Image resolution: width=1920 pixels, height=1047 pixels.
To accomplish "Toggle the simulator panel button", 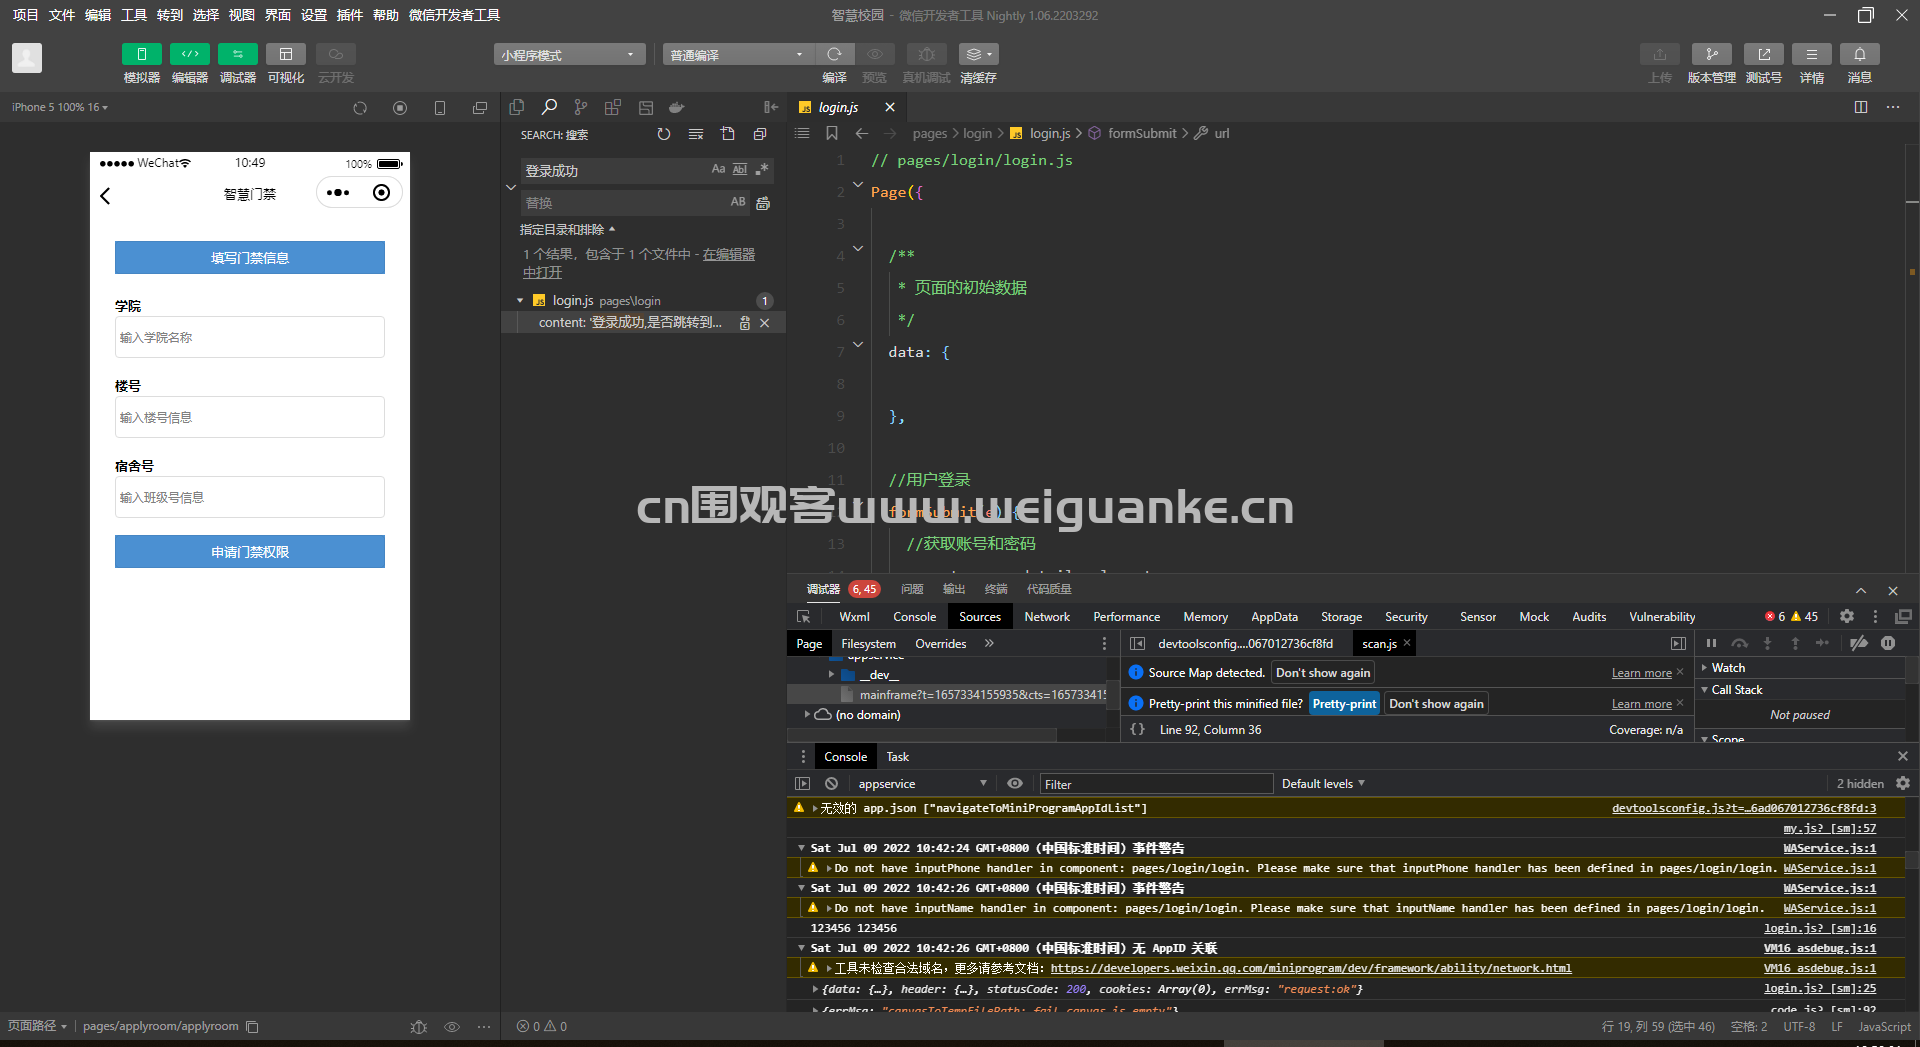I will [141, 54].
